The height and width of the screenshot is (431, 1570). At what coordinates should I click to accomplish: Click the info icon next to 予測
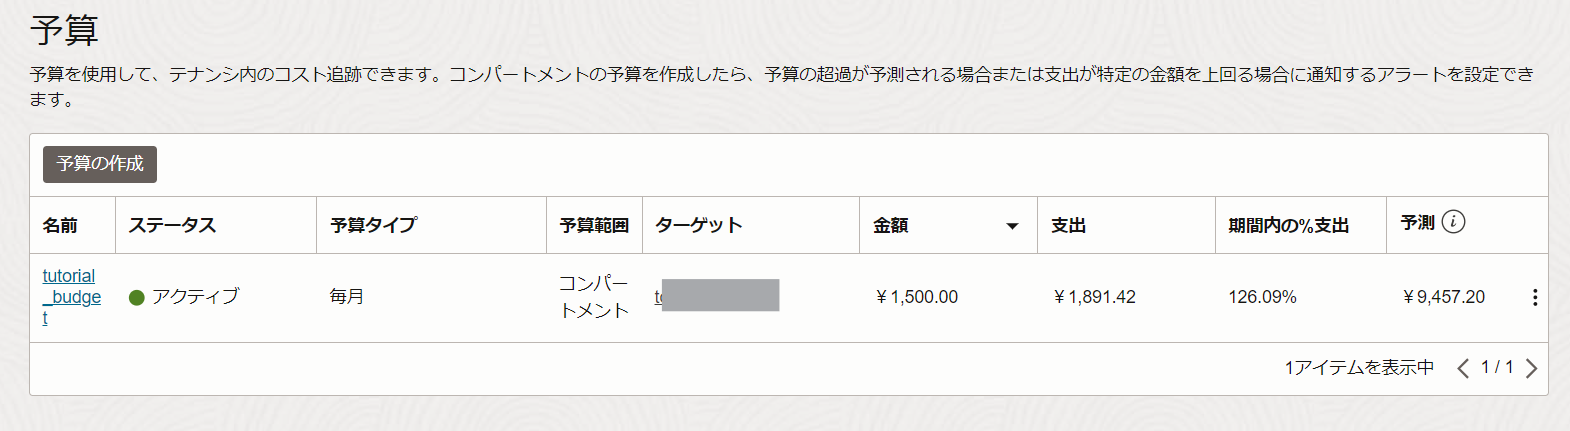(1454, 222)
